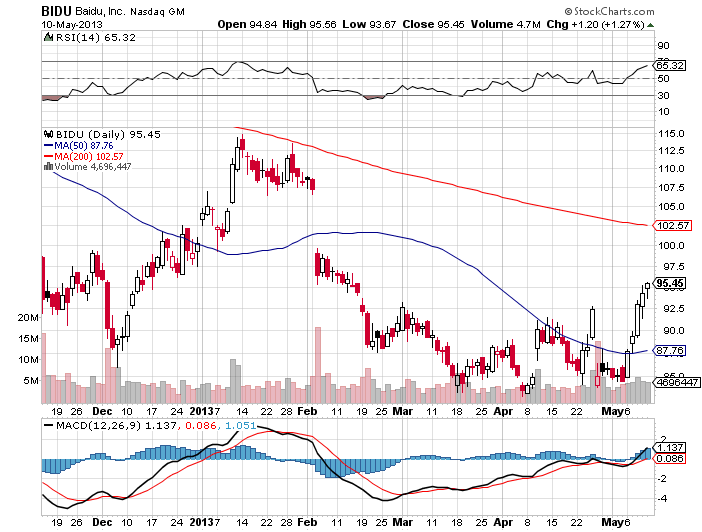Click the Volume 4.7M header value
Screen dimensions: 702x532
click(x=505, y=24)
